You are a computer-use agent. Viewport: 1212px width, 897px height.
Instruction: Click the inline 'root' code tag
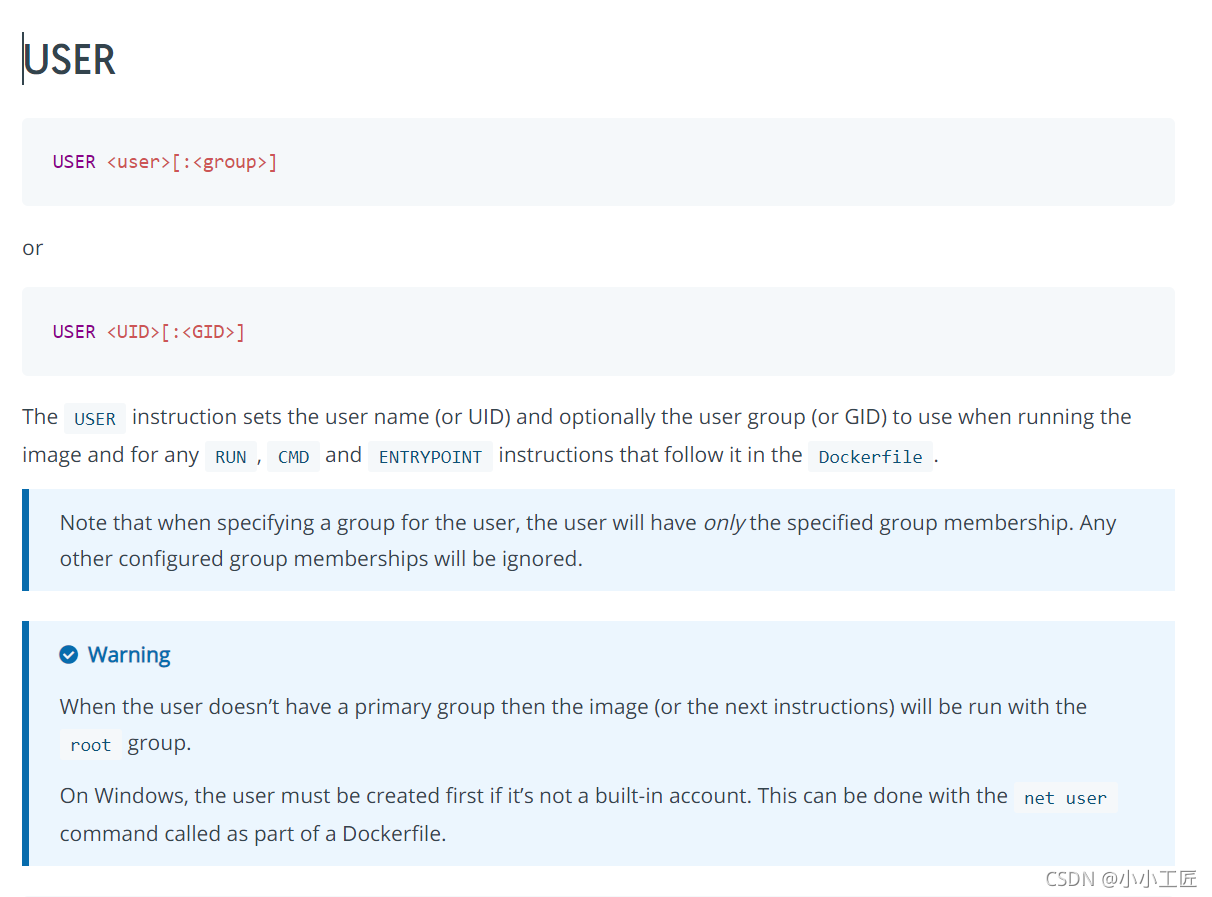(91, 745)
